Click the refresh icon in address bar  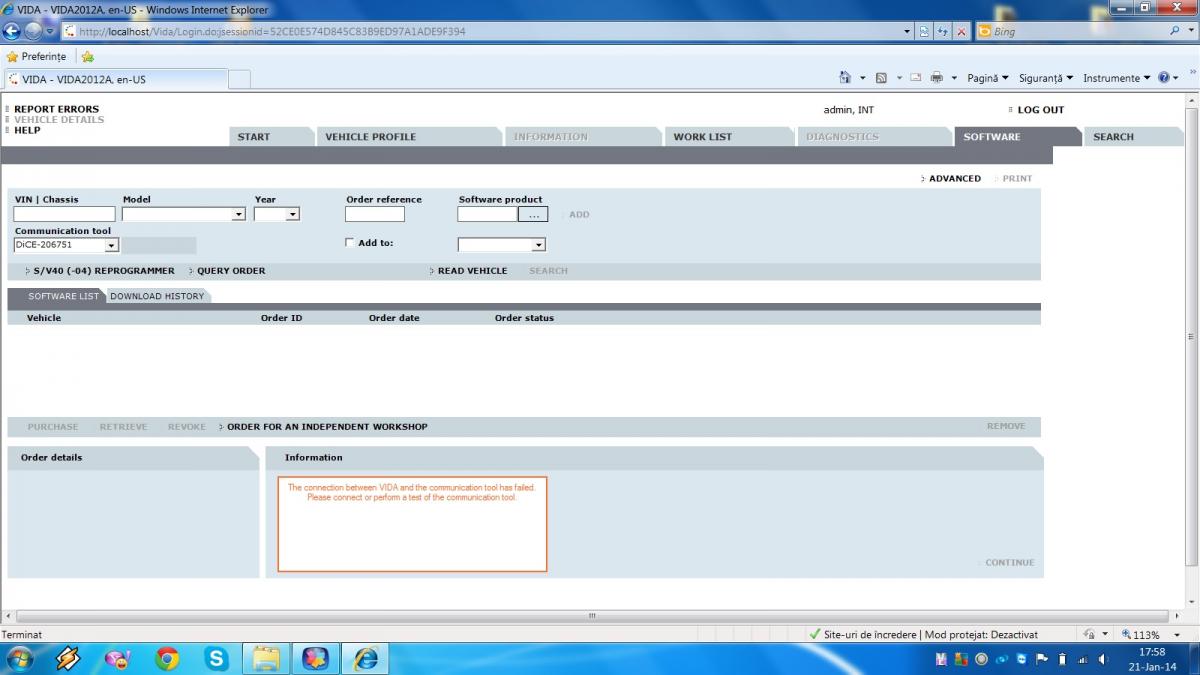coord(942,31)
